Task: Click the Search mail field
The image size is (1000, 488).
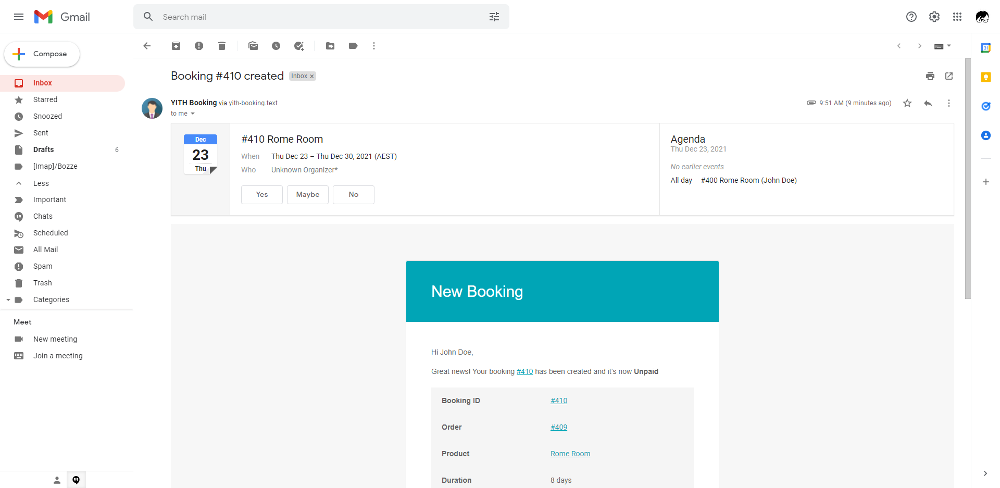Action: pyautogui.click(x=321, y=17)
